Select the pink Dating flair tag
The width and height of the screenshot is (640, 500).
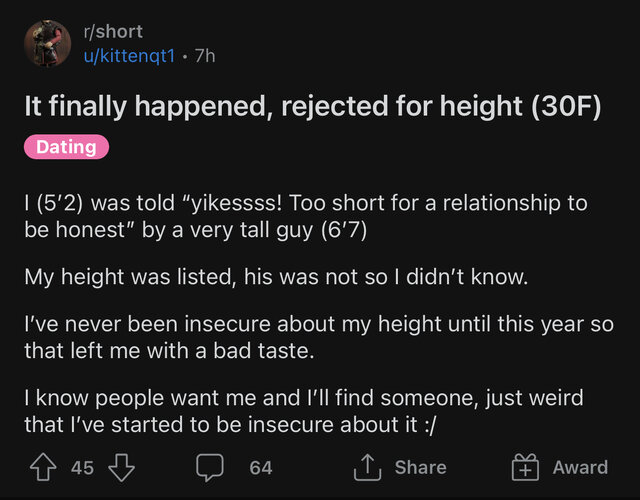click(x=66, y=148)
